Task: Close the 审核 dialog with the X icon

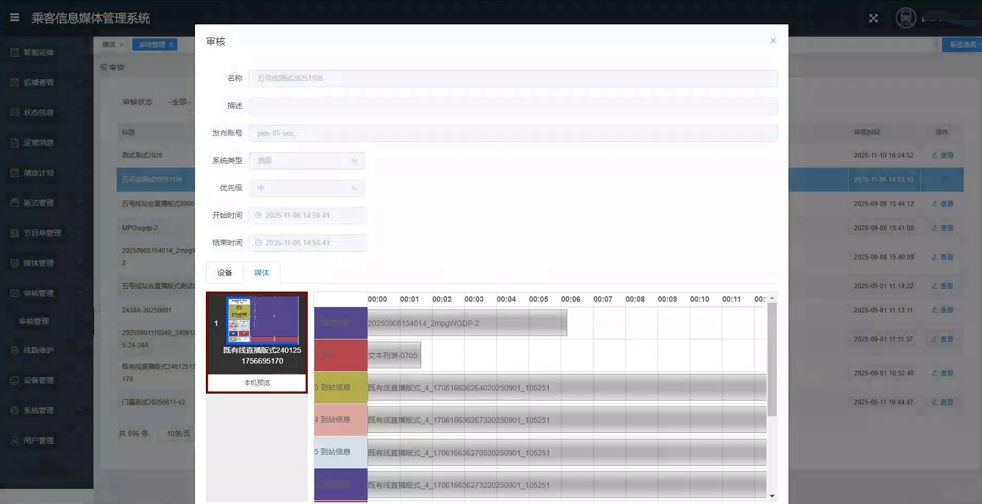Action: tap(773, 41)
